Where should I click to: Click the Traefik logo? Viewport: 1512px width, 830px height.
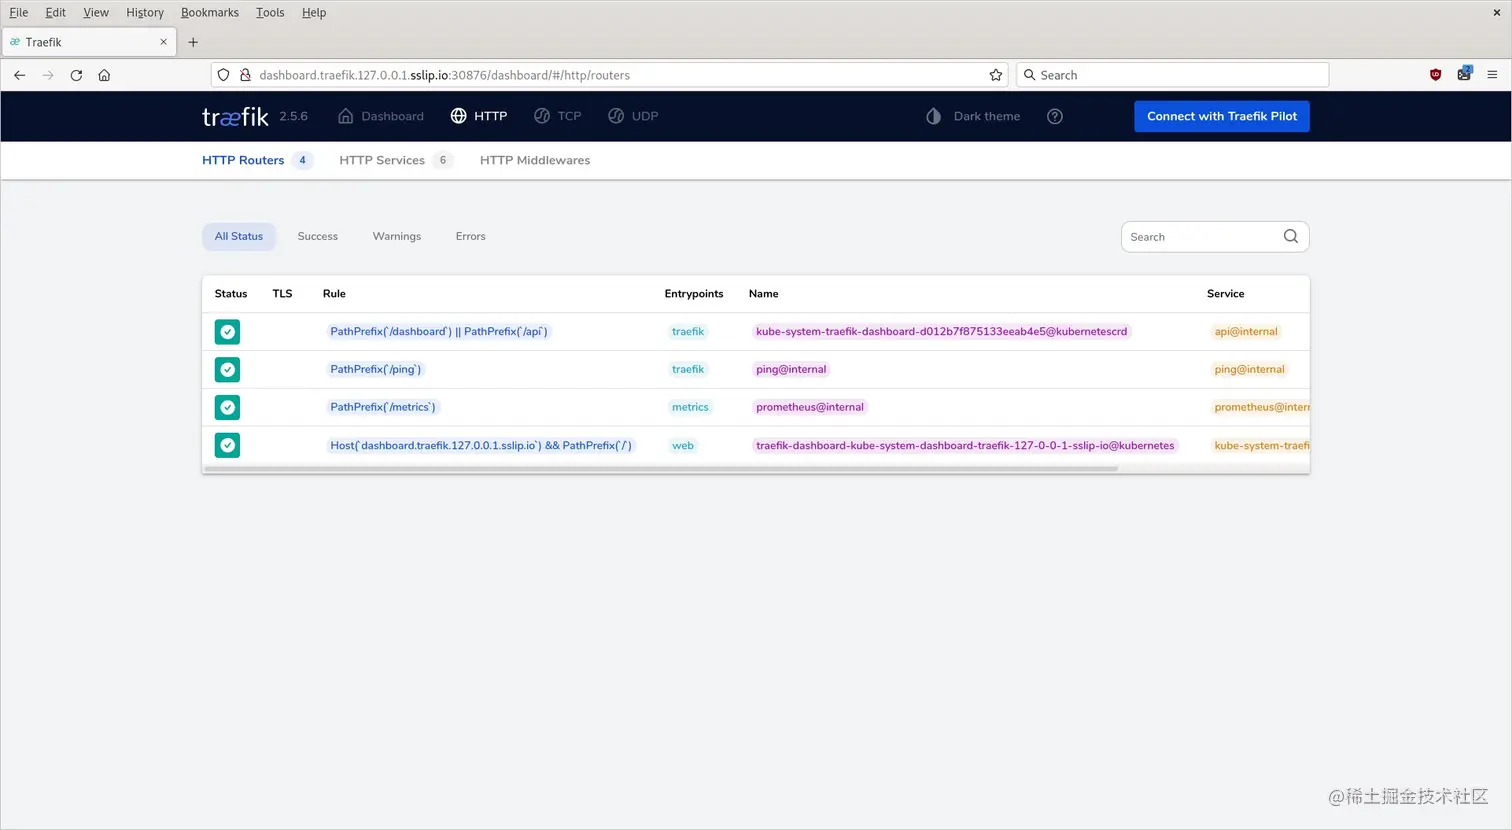coord(235,117)
